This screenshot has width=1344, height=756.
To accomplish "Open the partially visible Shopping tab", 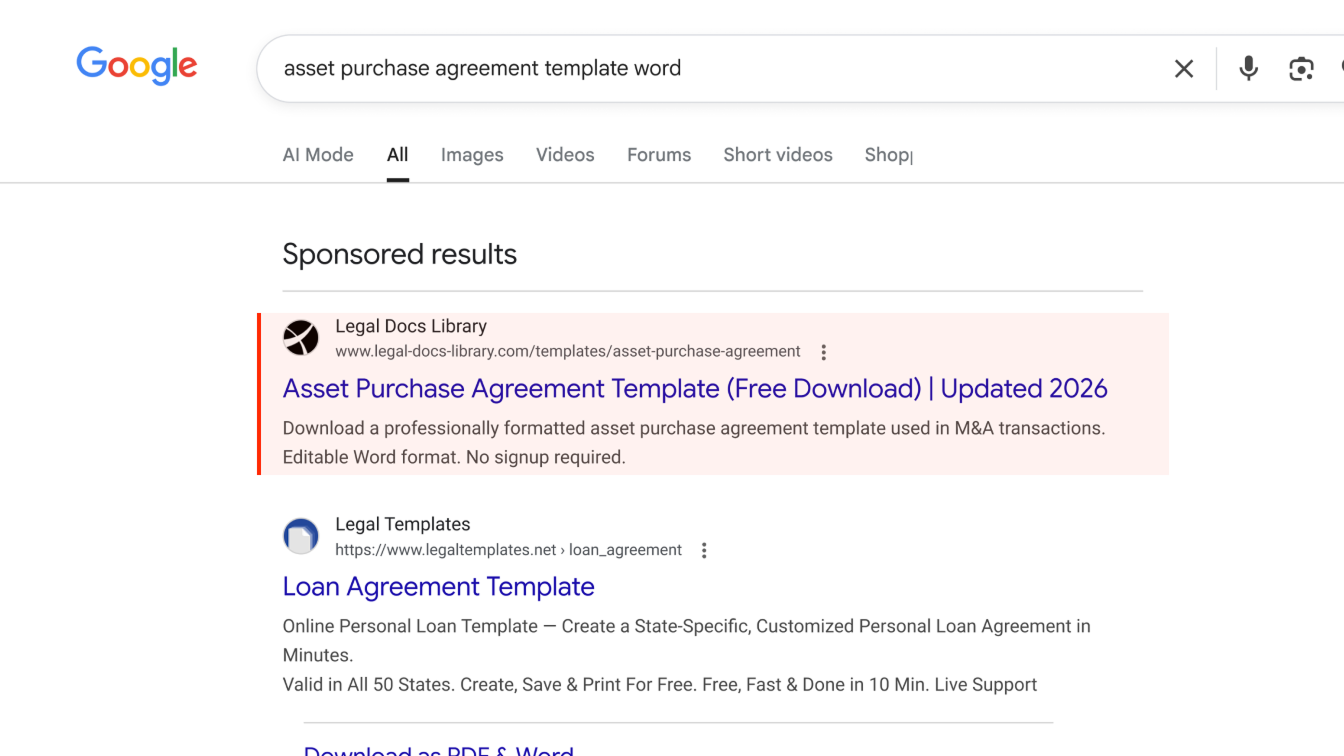I will pyautogui.click(x=888, y=155).
